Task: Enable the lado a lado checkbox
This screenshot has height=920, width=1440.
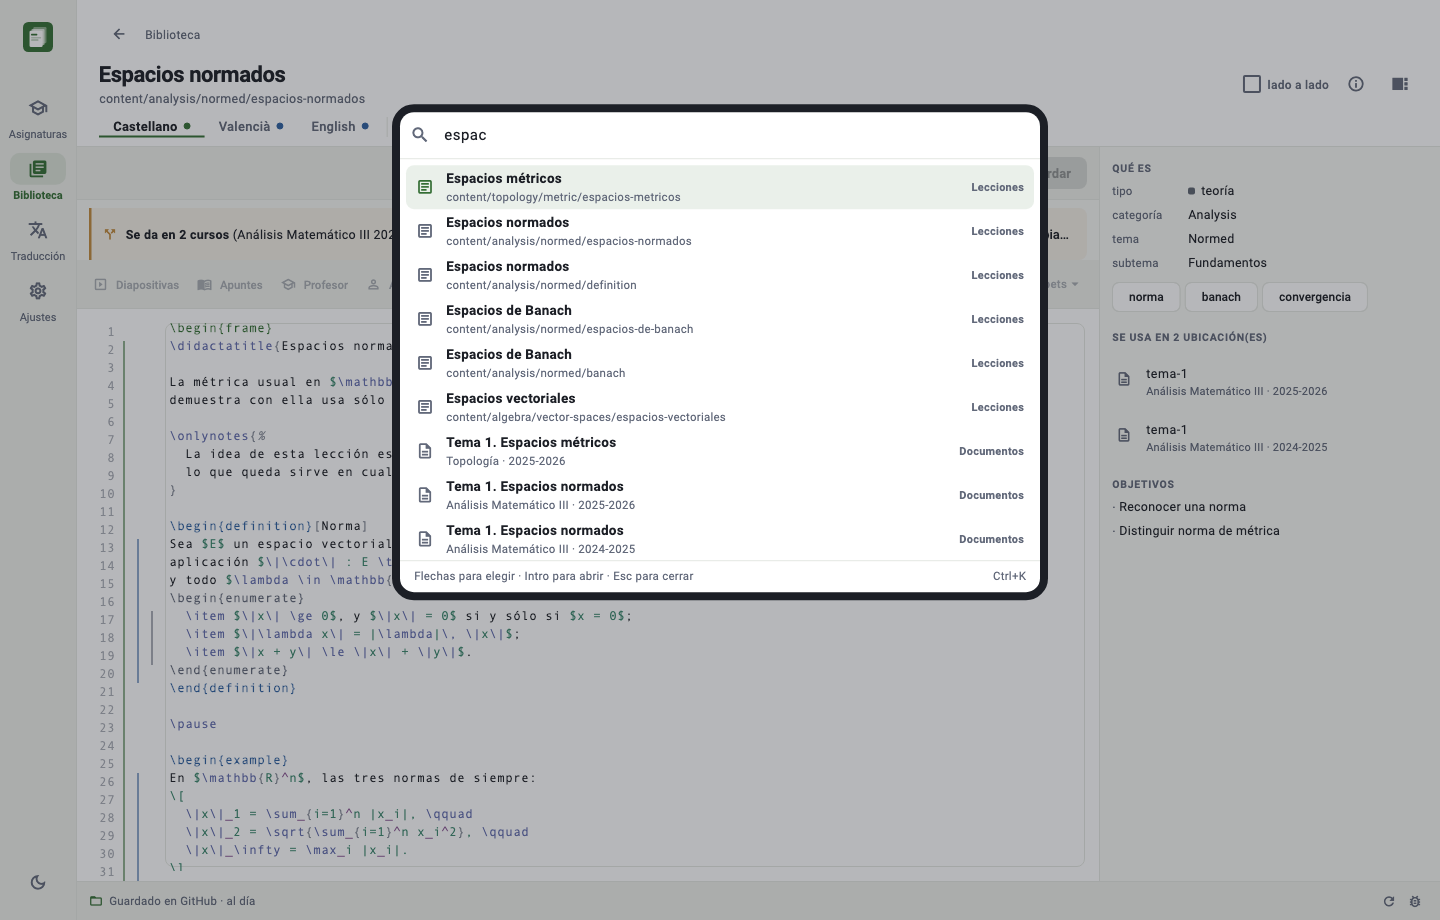Action: (x=1252, y=84)
